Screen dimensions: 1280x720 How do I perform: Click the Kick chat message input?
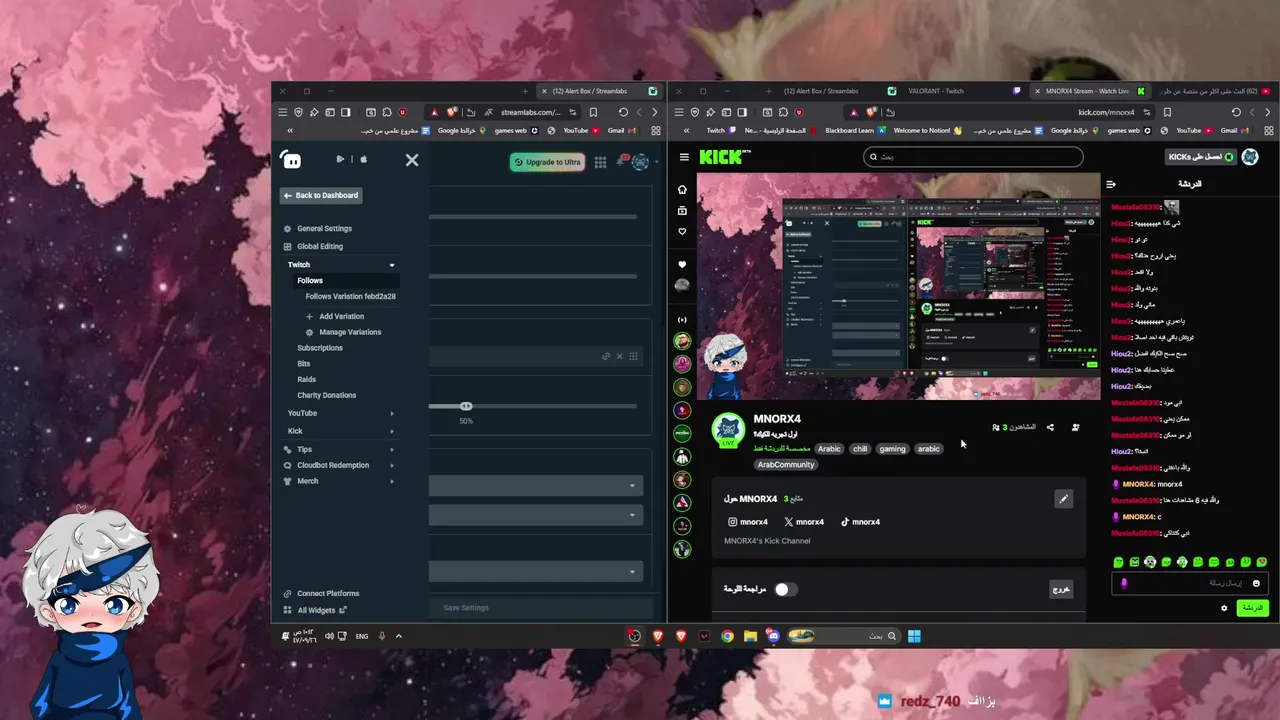pyautogui.click(x=1190, y=583)
